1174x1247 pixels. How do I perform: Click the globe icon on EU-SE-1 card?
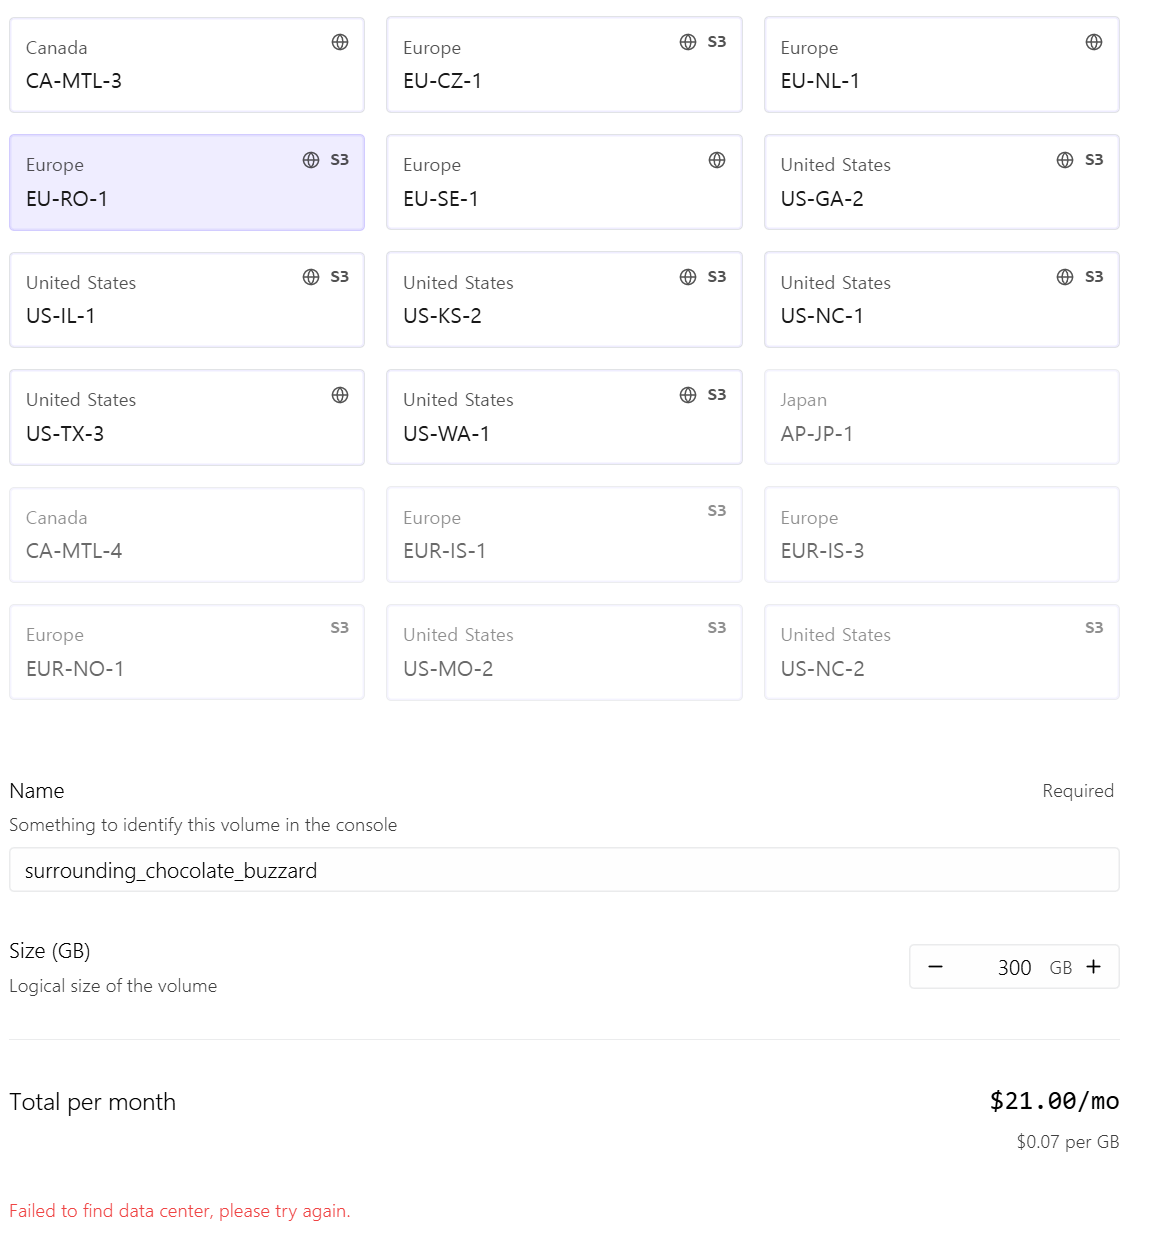pyautogui.click(x=717, y=160)
